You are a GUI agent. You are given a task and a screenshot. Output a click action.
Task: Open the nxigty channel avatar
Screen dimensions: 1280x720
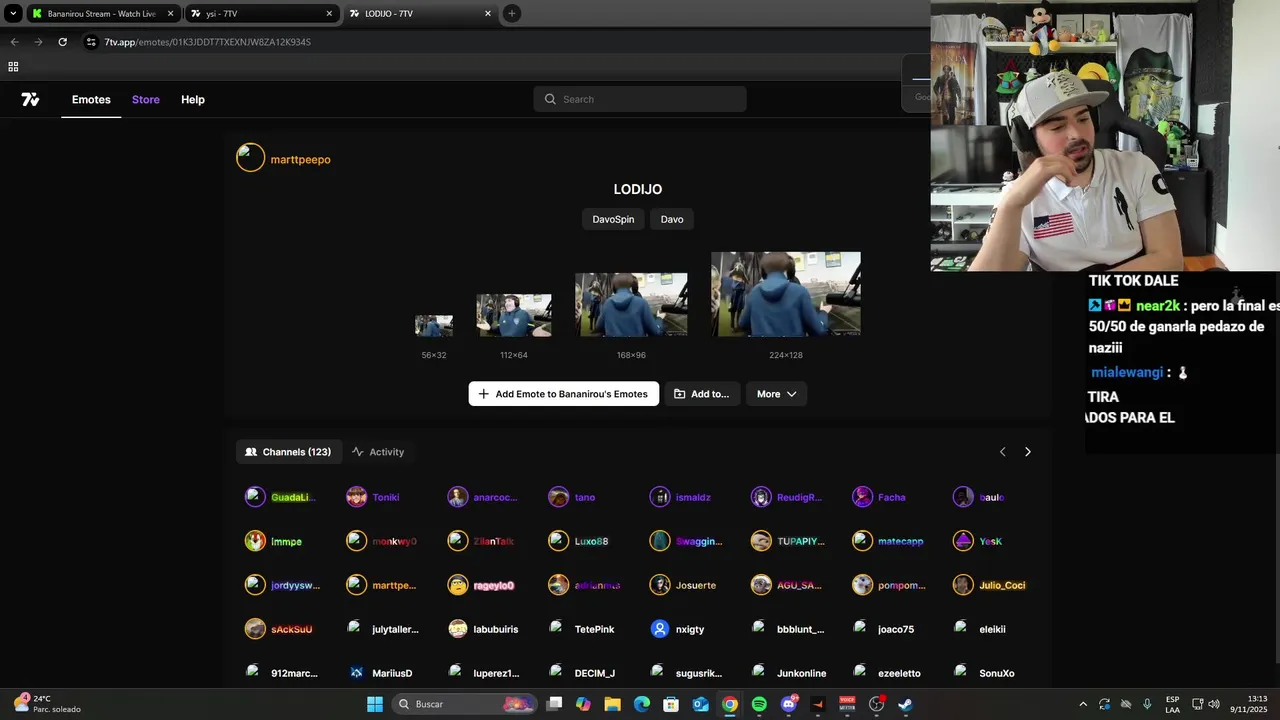660,629
